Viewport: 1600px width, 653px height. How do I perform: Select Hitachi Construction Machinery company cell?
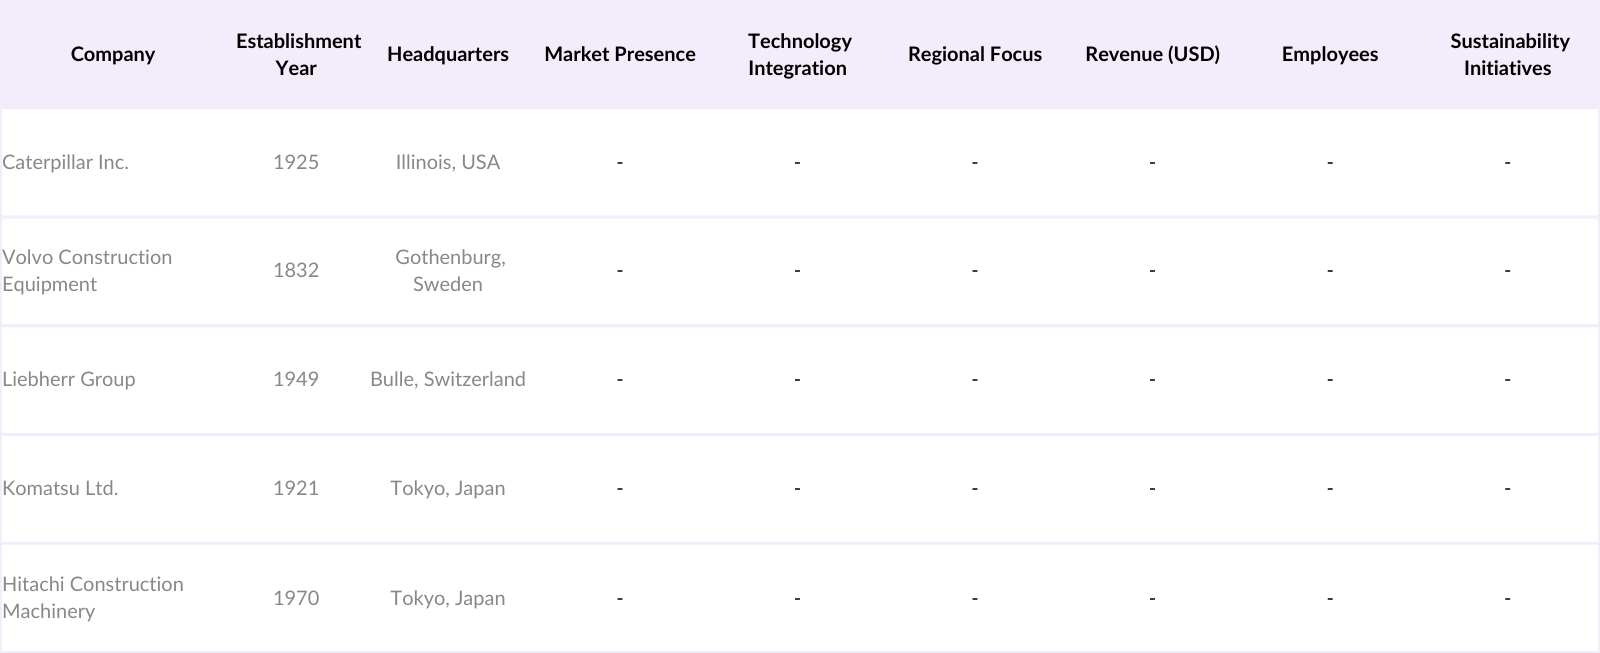[93, 597]
